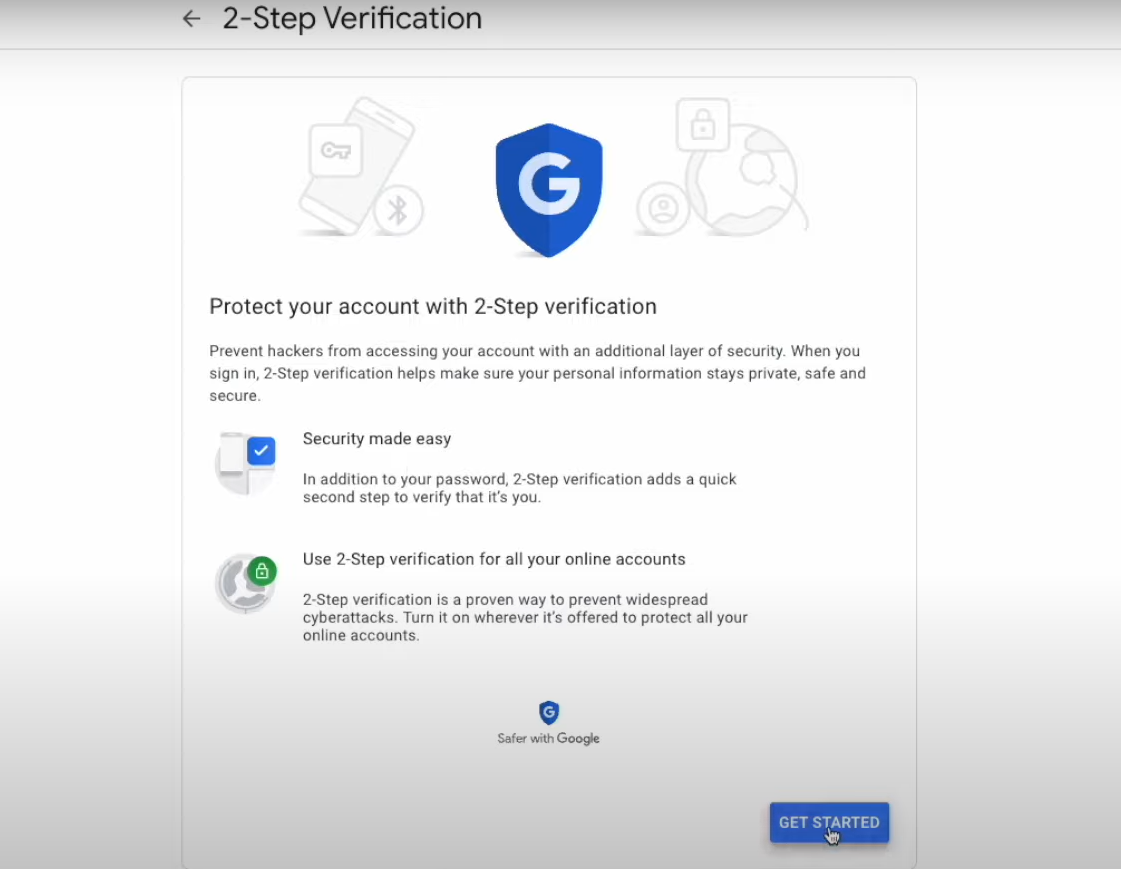Screen dimensions: 1121x869
Task: Click Use 2-Step verification for all accounts heading
Action: click(494, 560)
